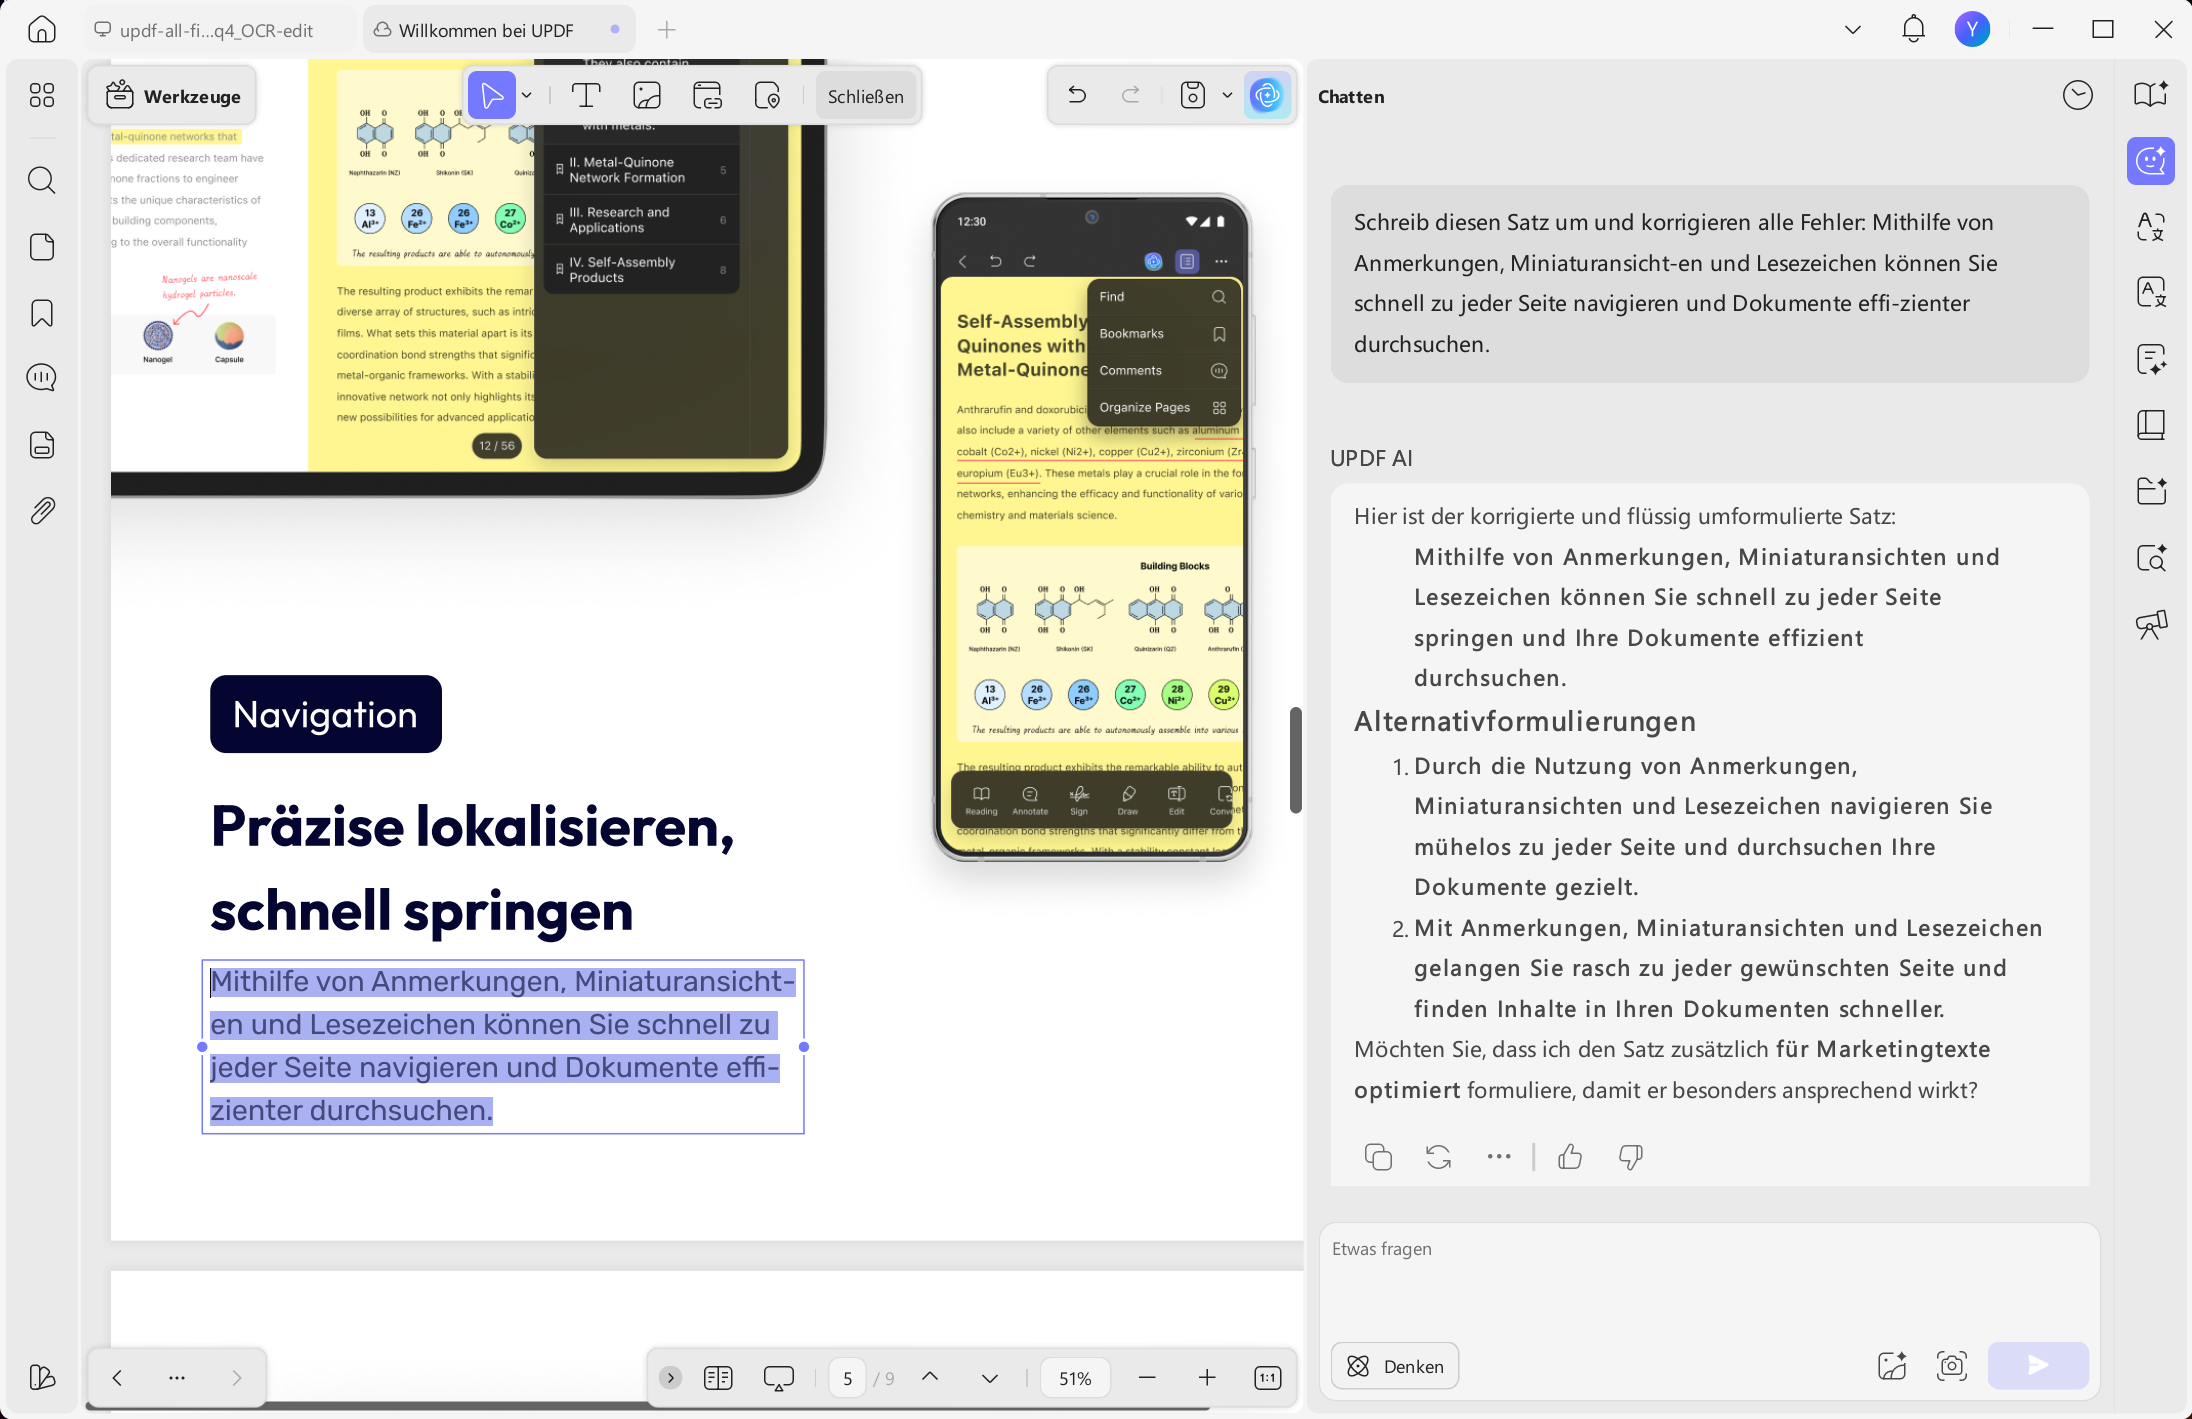
Task: Regenerate the AI response
Action: (x=1438, y=1157)
